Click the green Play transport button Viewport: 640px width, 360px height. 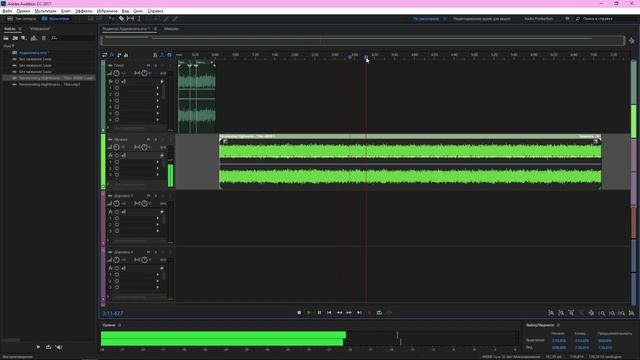point(309,313)
